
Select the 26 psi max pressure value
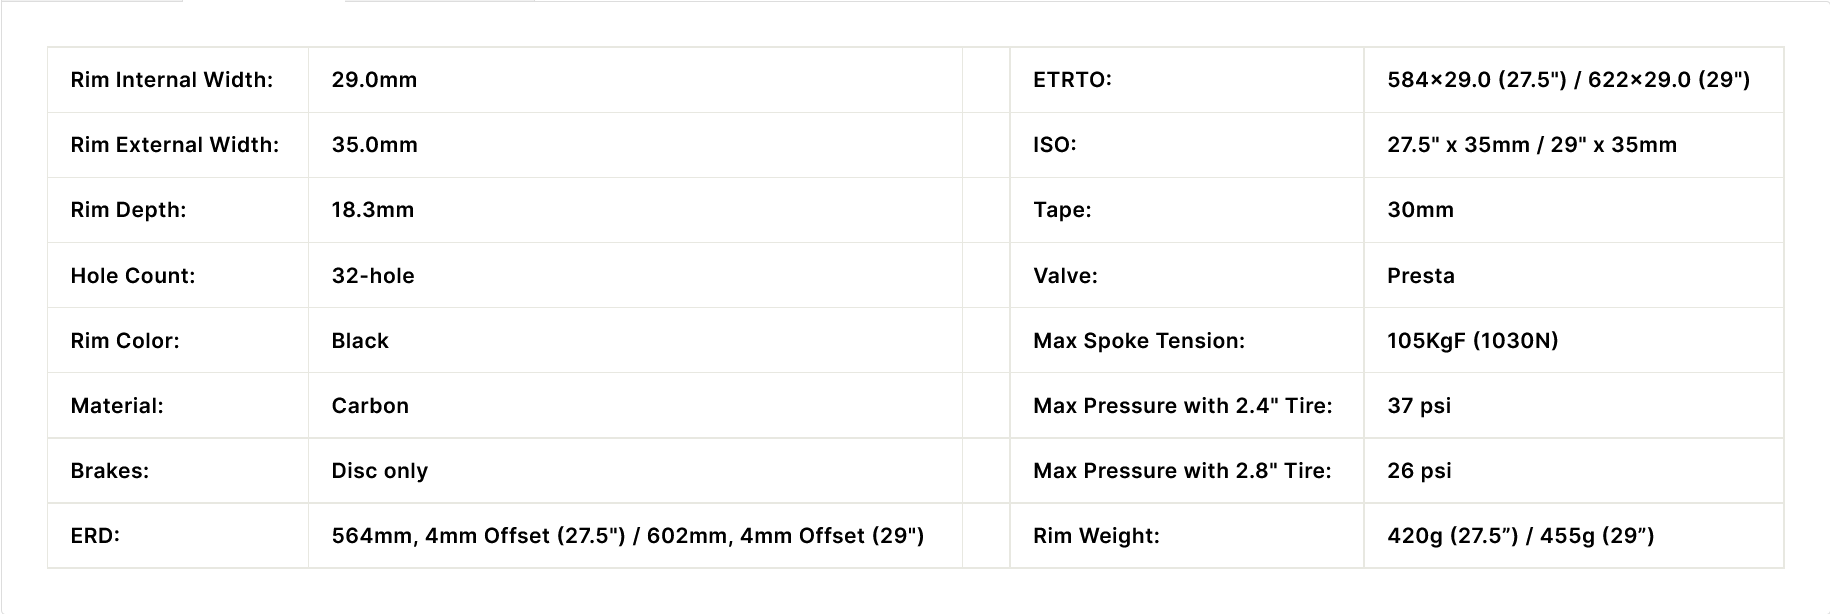[1418, 471]
